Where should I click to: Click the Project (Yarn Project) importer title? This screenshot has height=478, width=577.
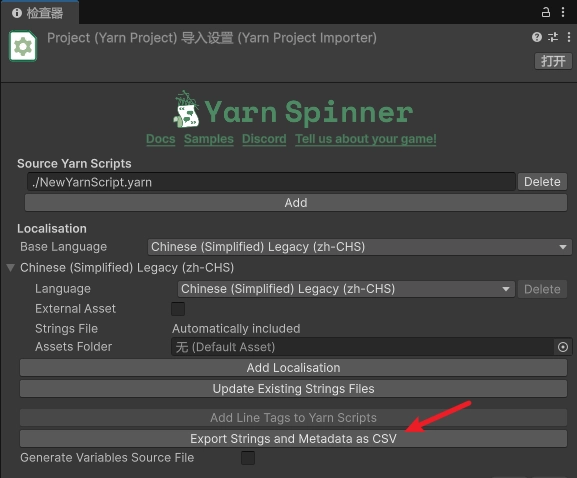(x=212, y=38)
